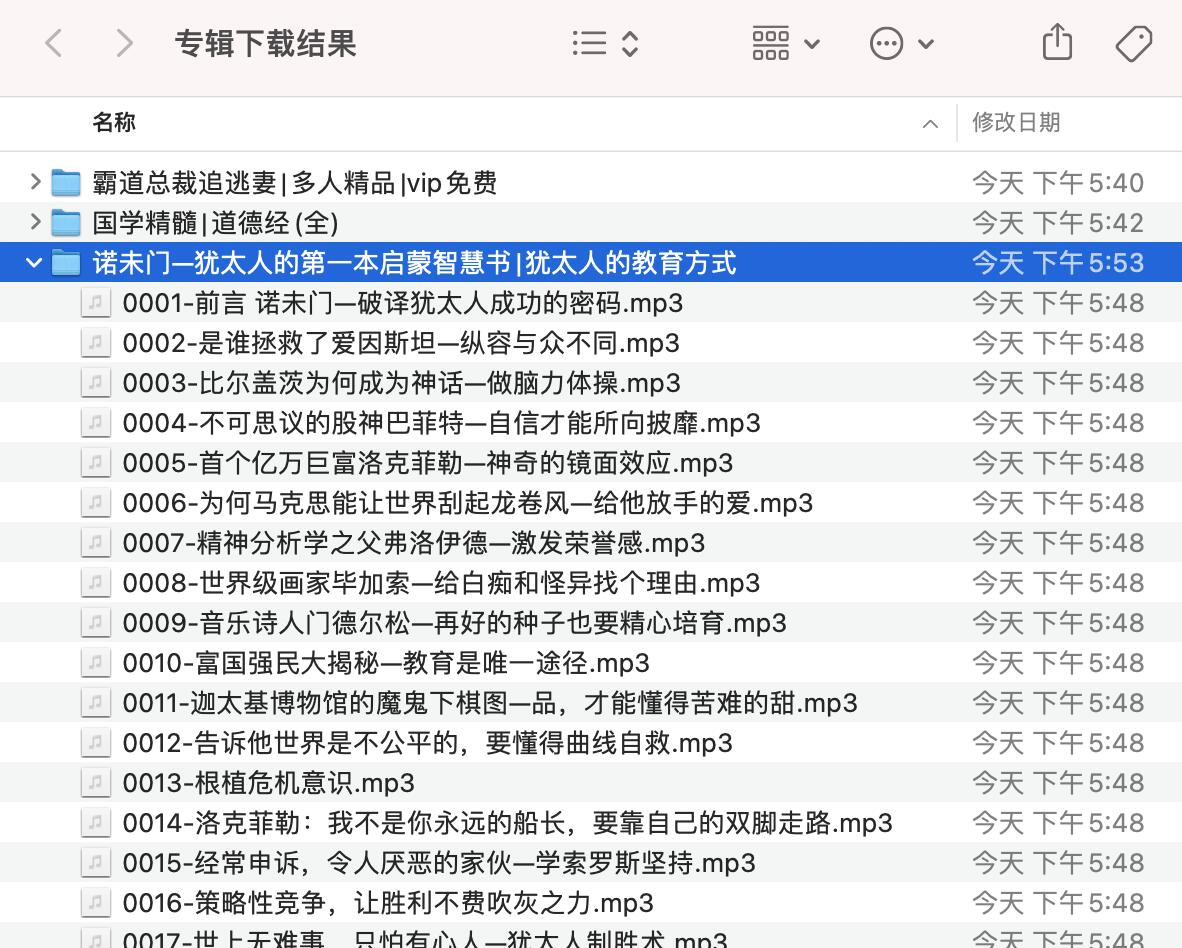
Task: Click audio icon of 0001-前言 file
Action: point(96,302)
